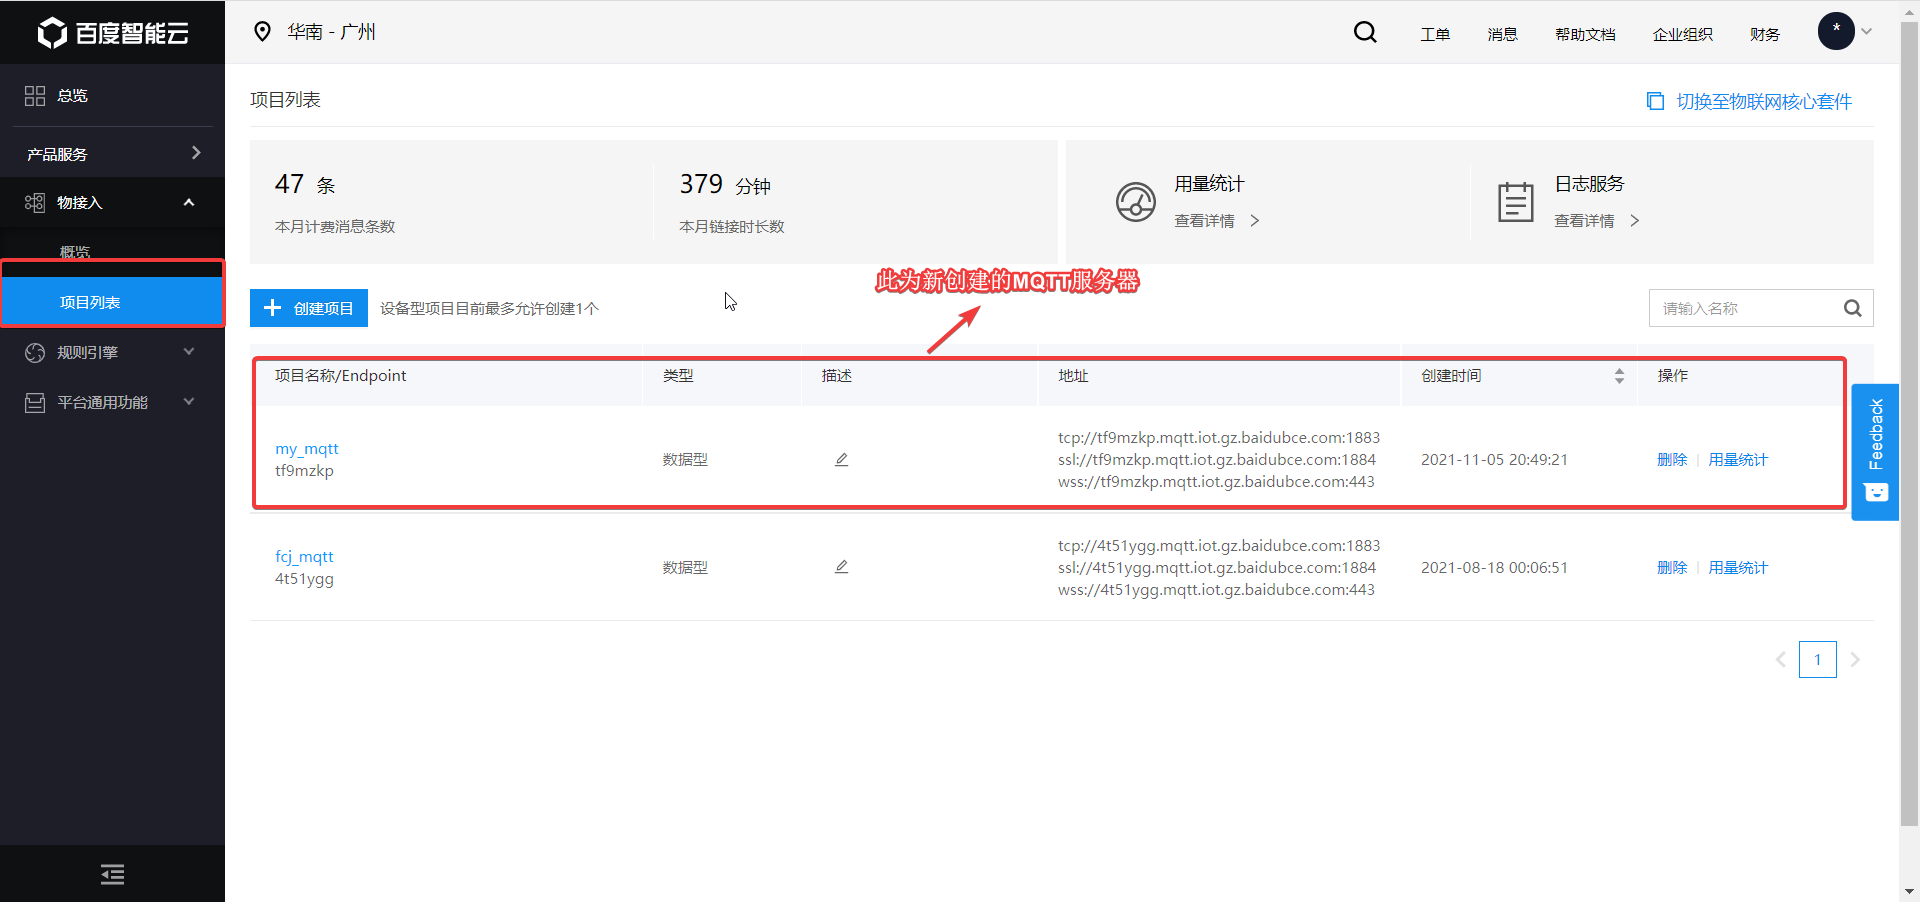Click the 创建项目 button
Viewport: 1920px width, 902px height.
click(309, 308)
